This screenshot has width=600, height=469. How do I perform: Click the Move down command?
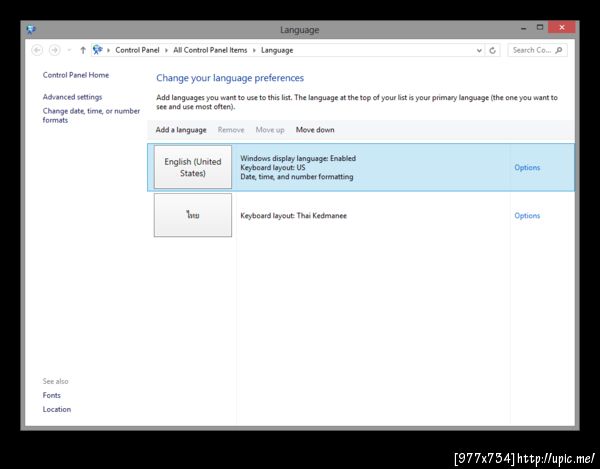click(315, 130)
